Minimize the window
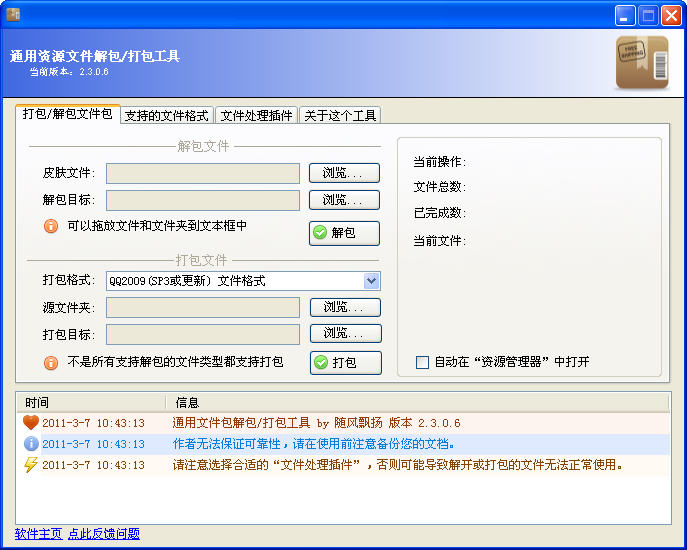The height and width of the screenshot is (550, 687). pyautogui.click(x=625, y=15)
